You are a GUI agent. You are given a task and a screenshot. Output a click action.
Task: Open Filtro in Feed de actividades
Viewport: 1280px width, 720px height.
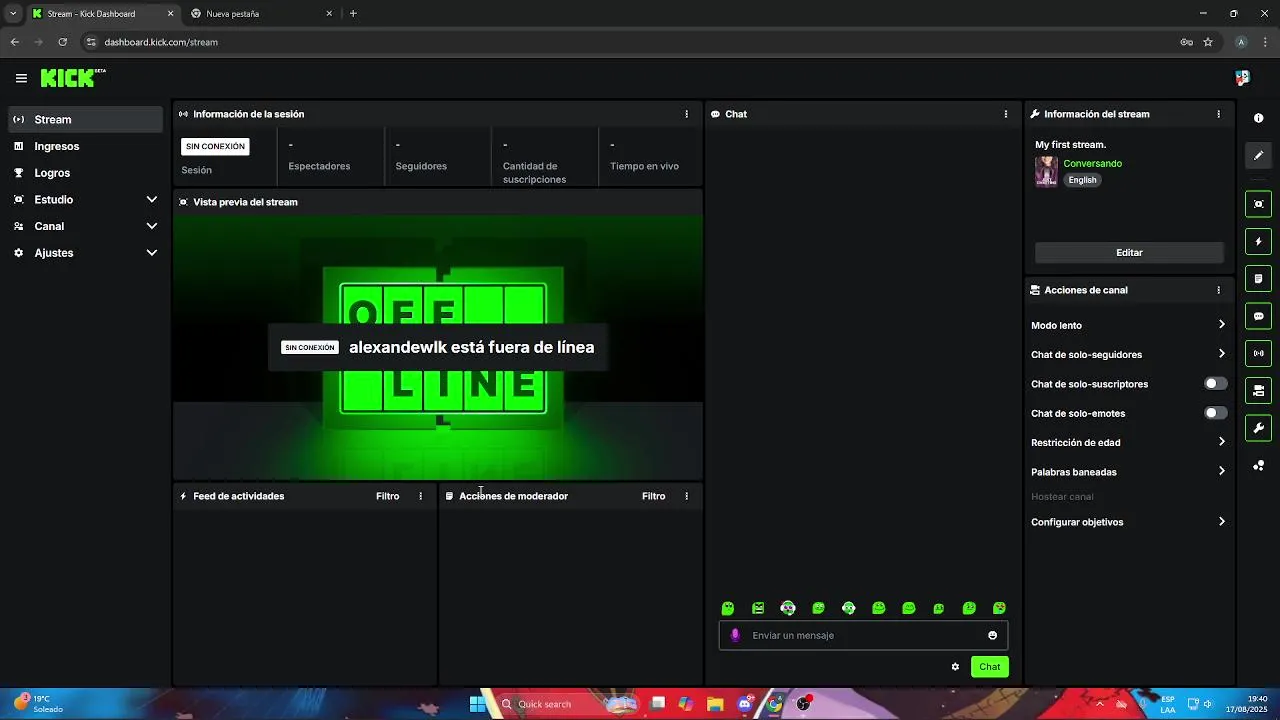[x=387, y=496]
